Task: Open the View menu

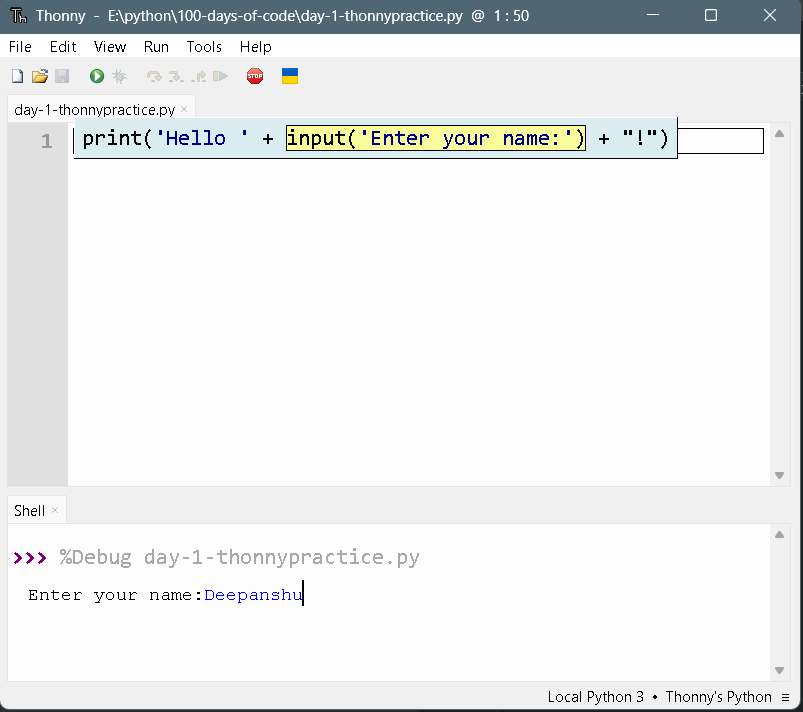Action: 110,47
